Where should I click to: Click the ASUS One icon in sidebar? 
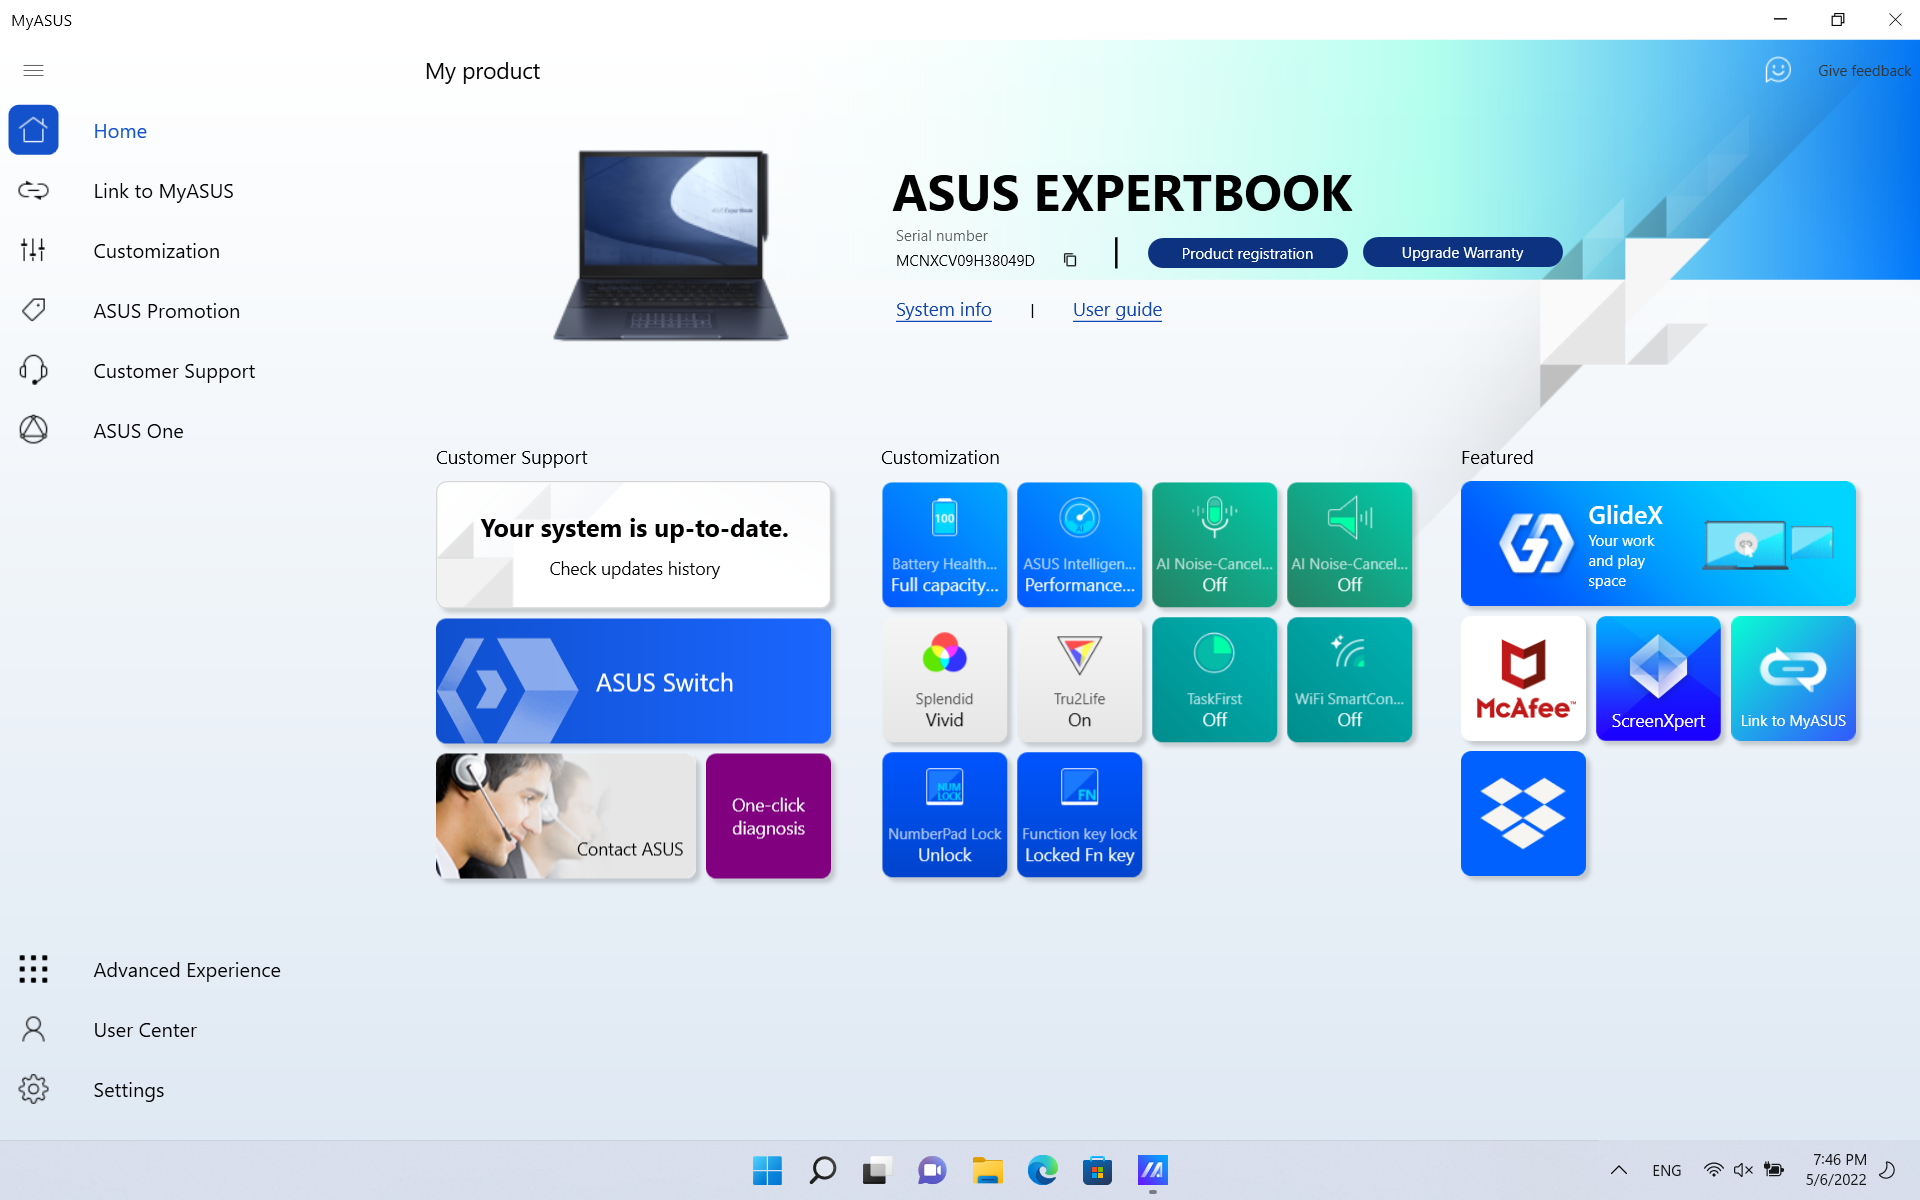click(x=33, y=430)
